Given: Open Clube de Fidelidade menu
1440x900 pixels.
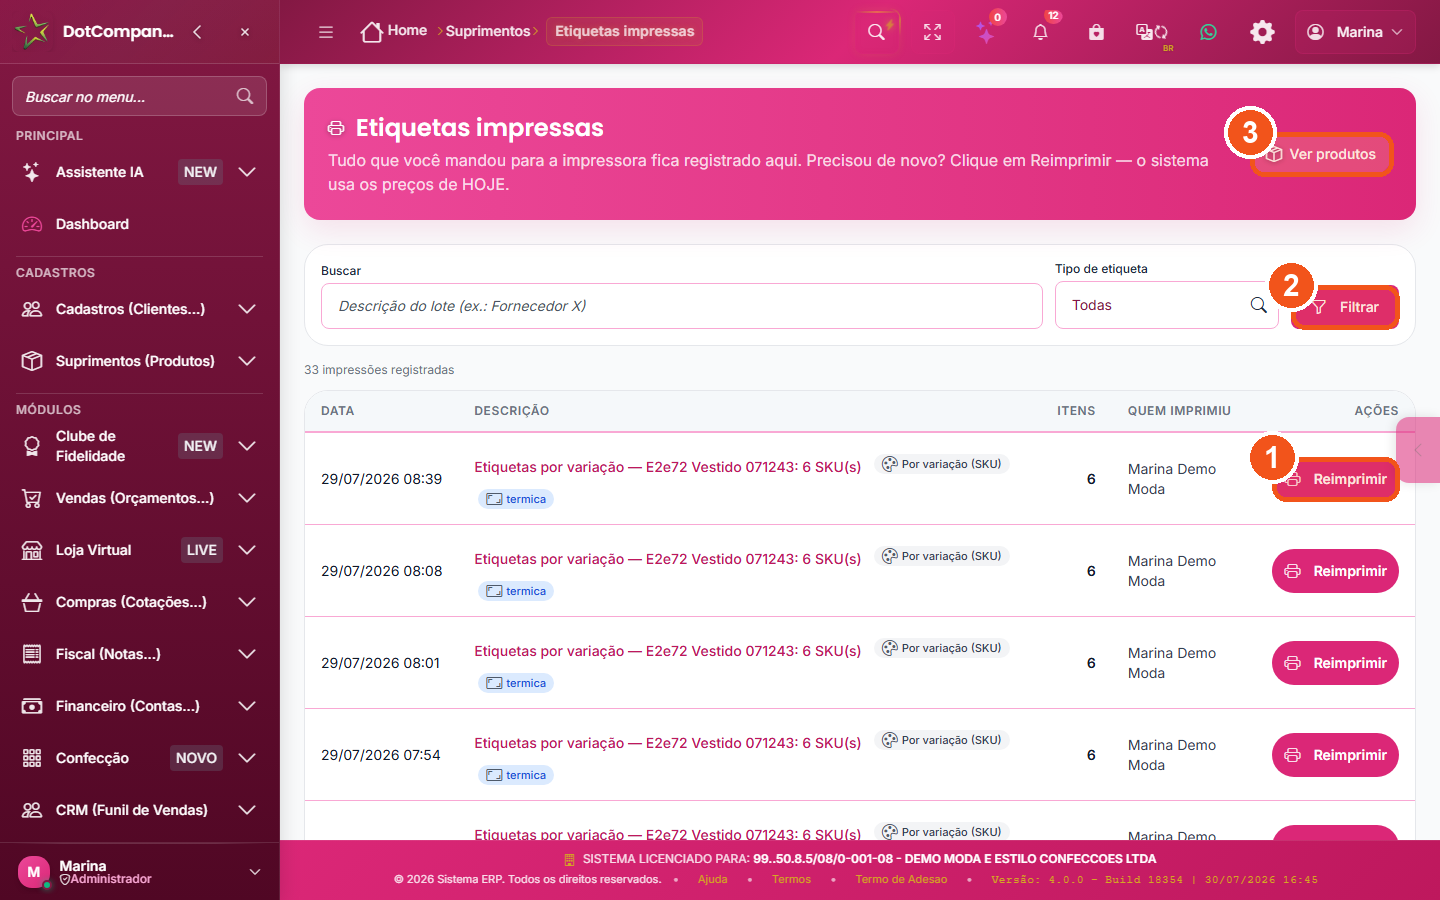Looking at the screenshot, I should 90,446.
